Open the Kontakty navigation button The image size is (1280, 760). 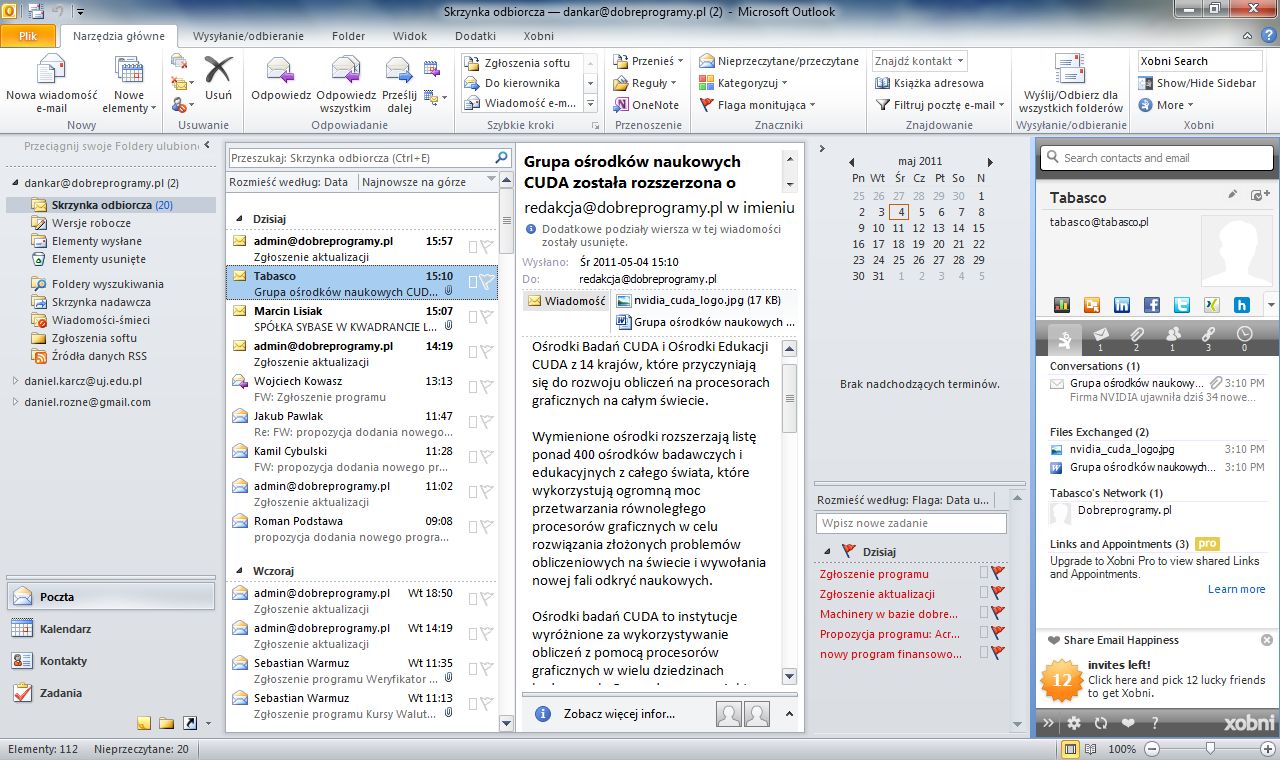(110, 661)
